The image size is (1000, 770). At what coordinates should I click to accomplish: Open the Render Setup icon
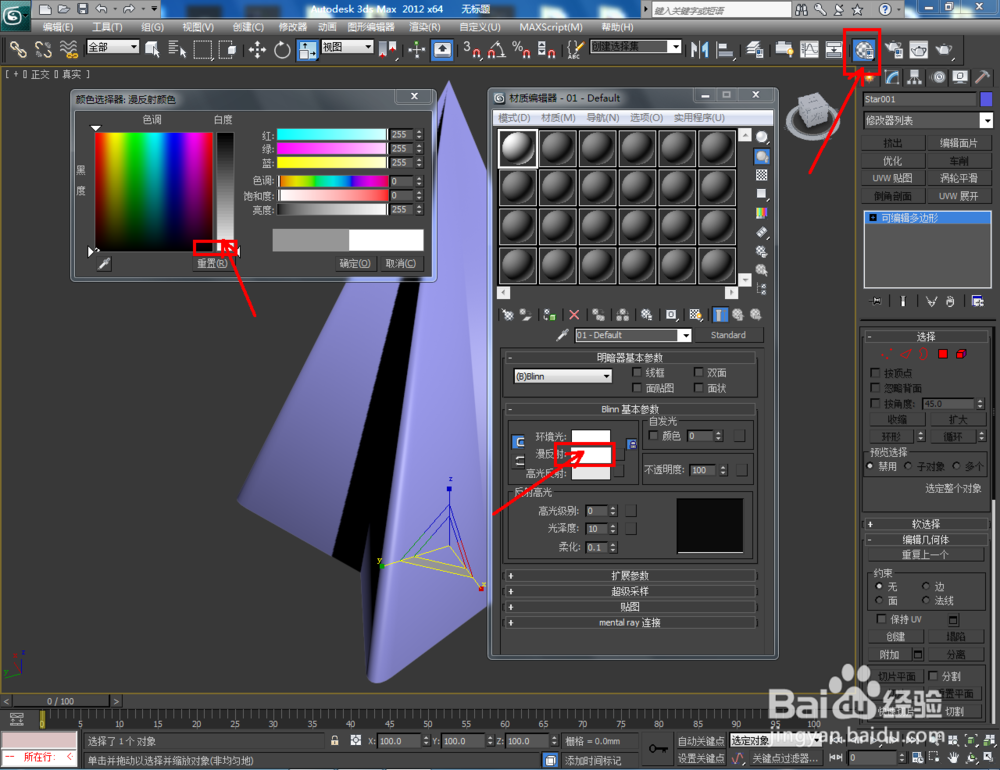893,50
